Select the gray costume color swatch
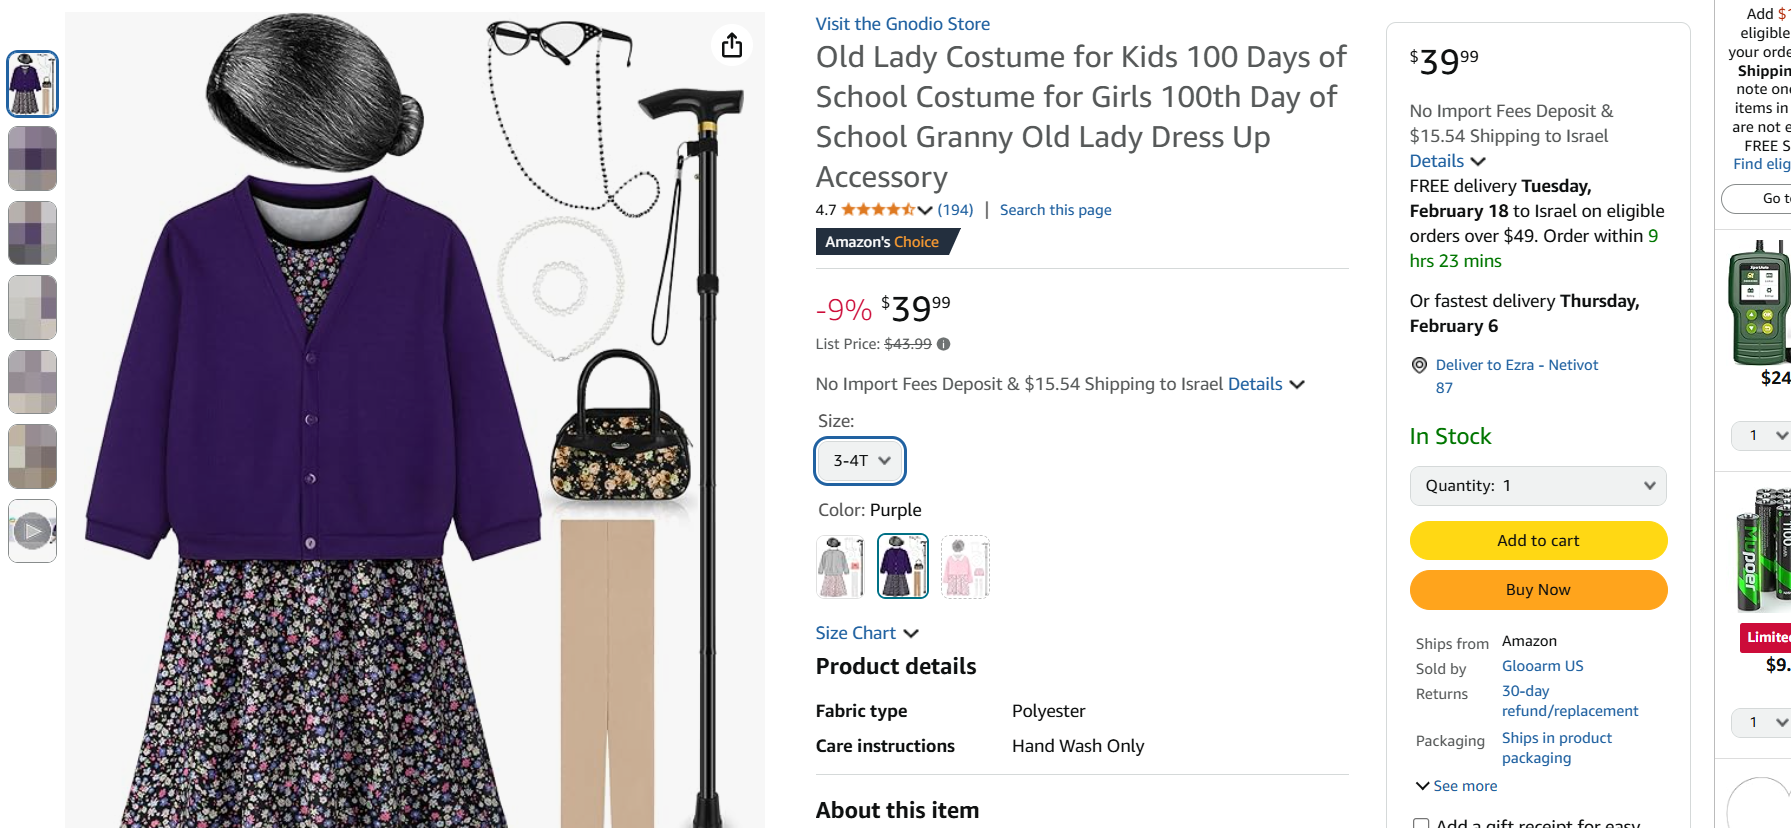 click(841, 567)
